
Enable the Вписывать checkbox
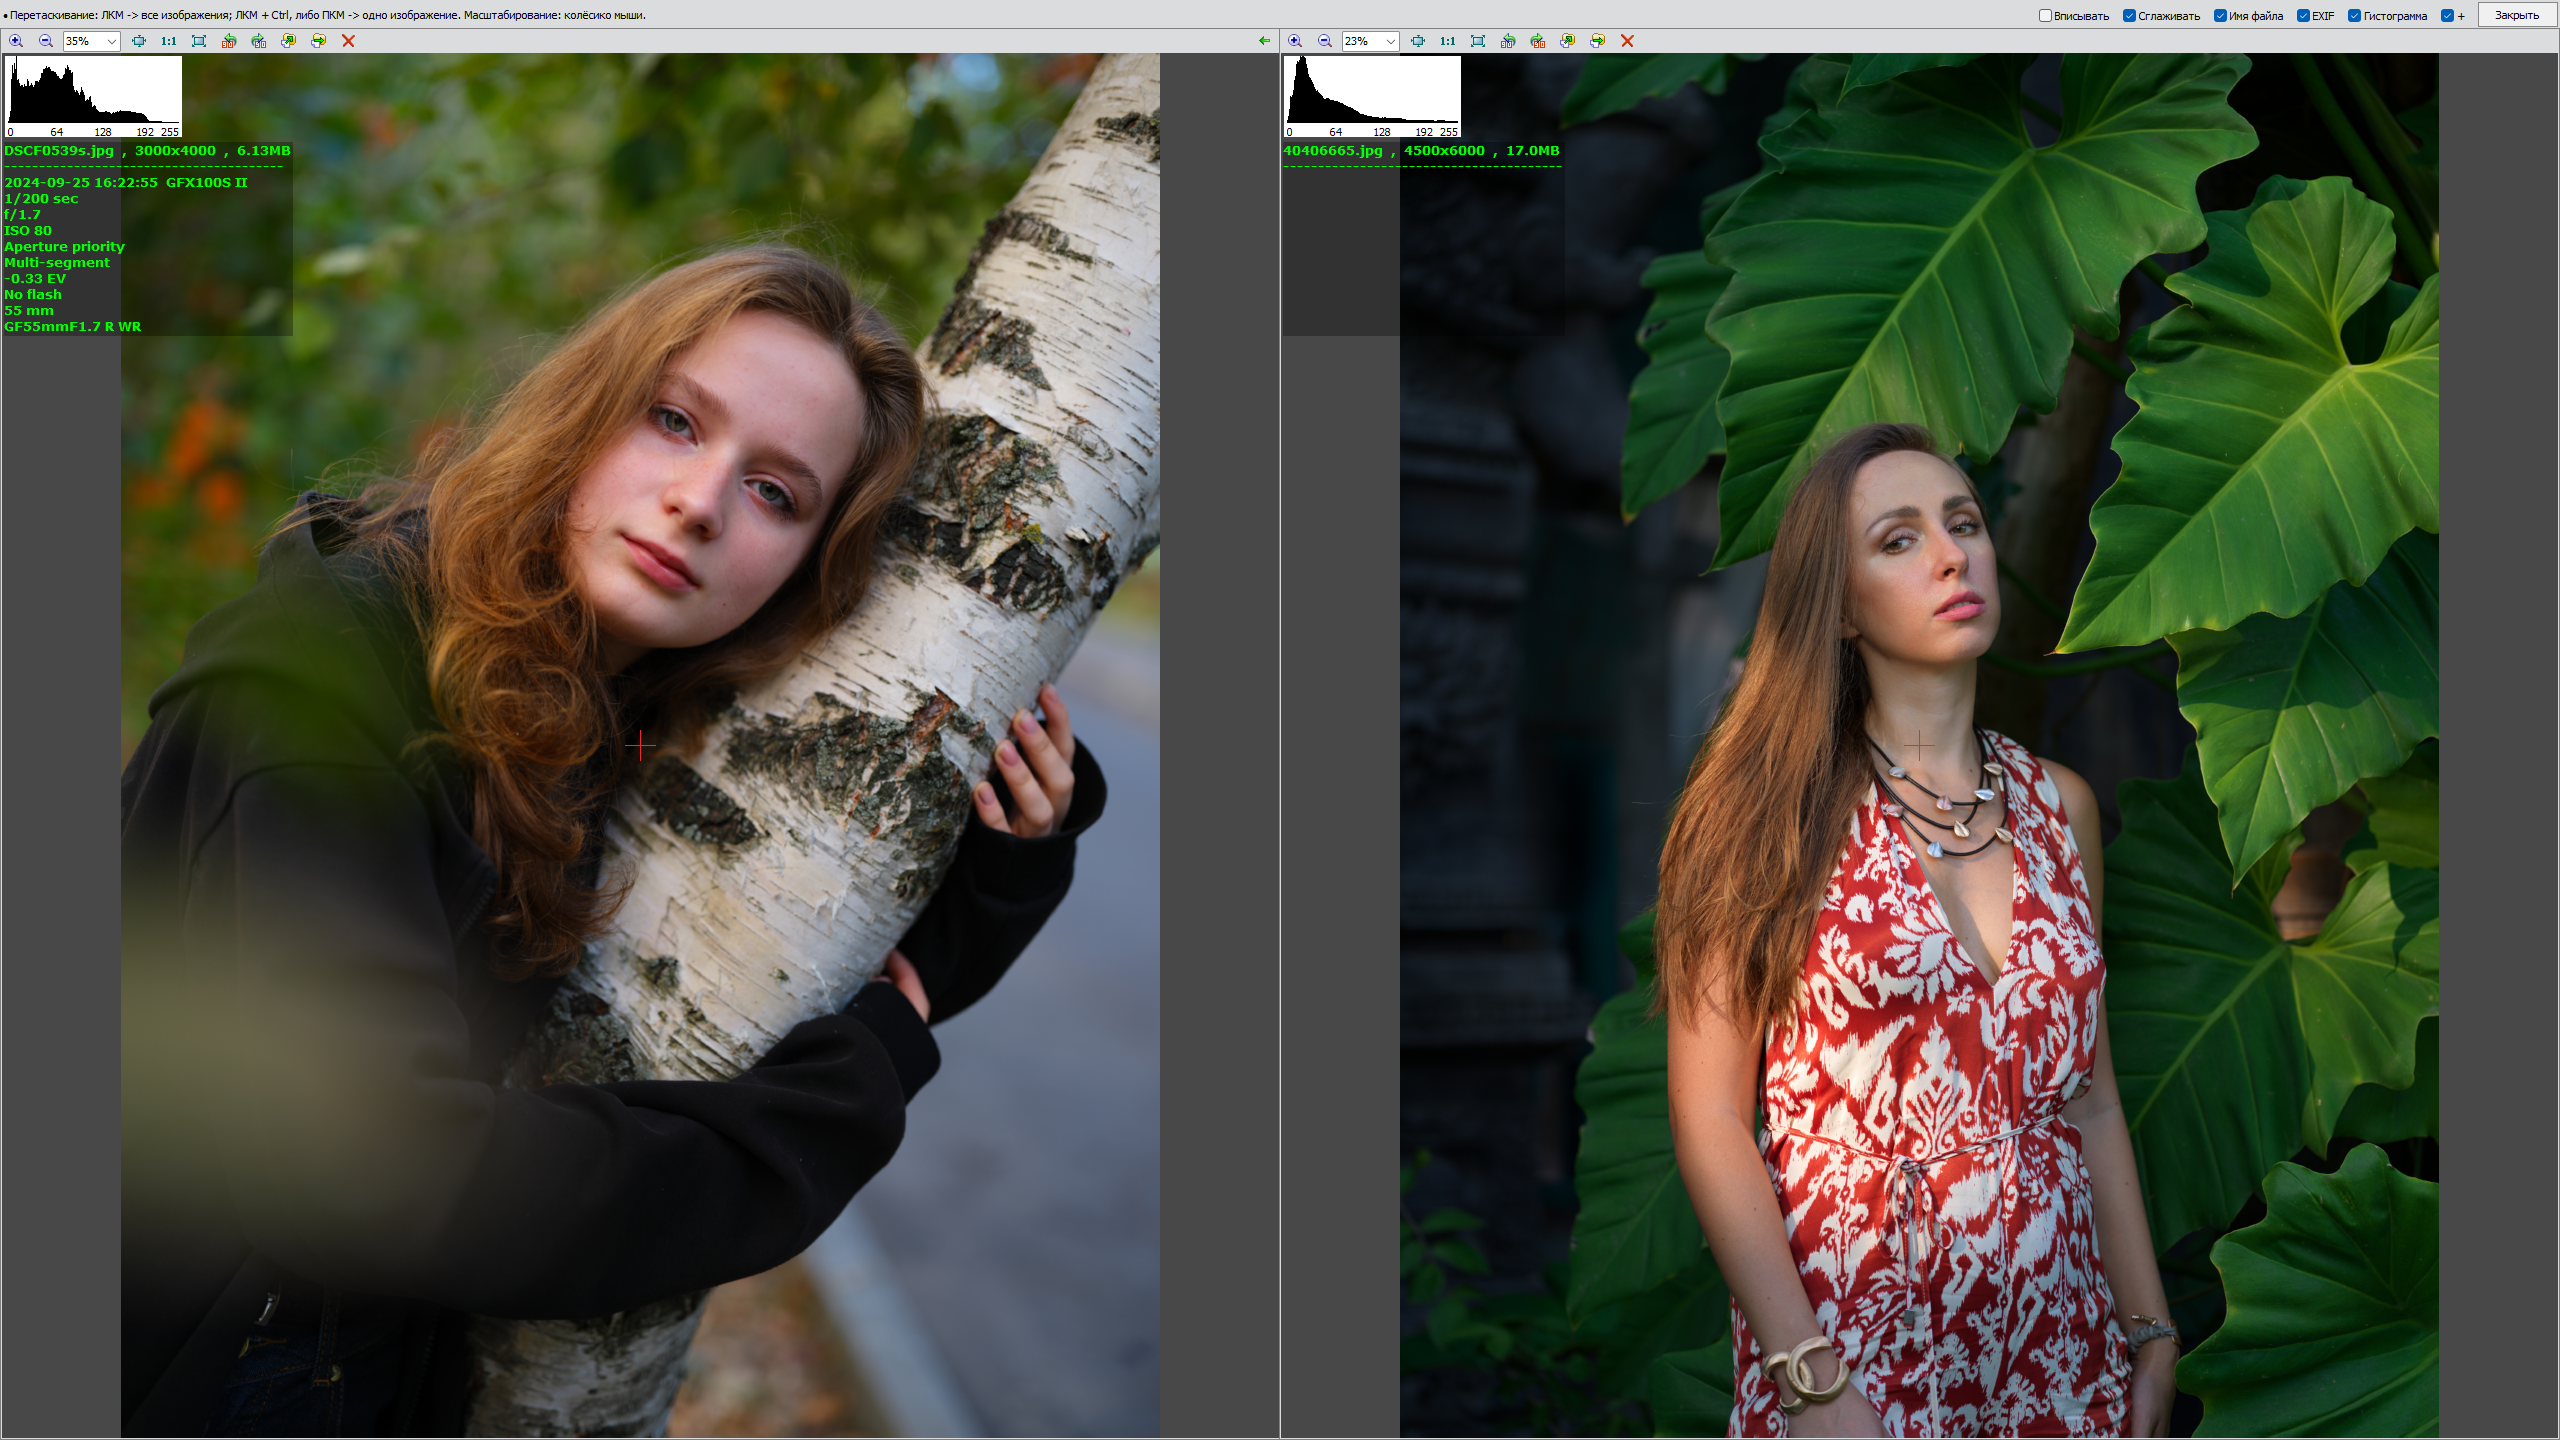(2046, 16)
